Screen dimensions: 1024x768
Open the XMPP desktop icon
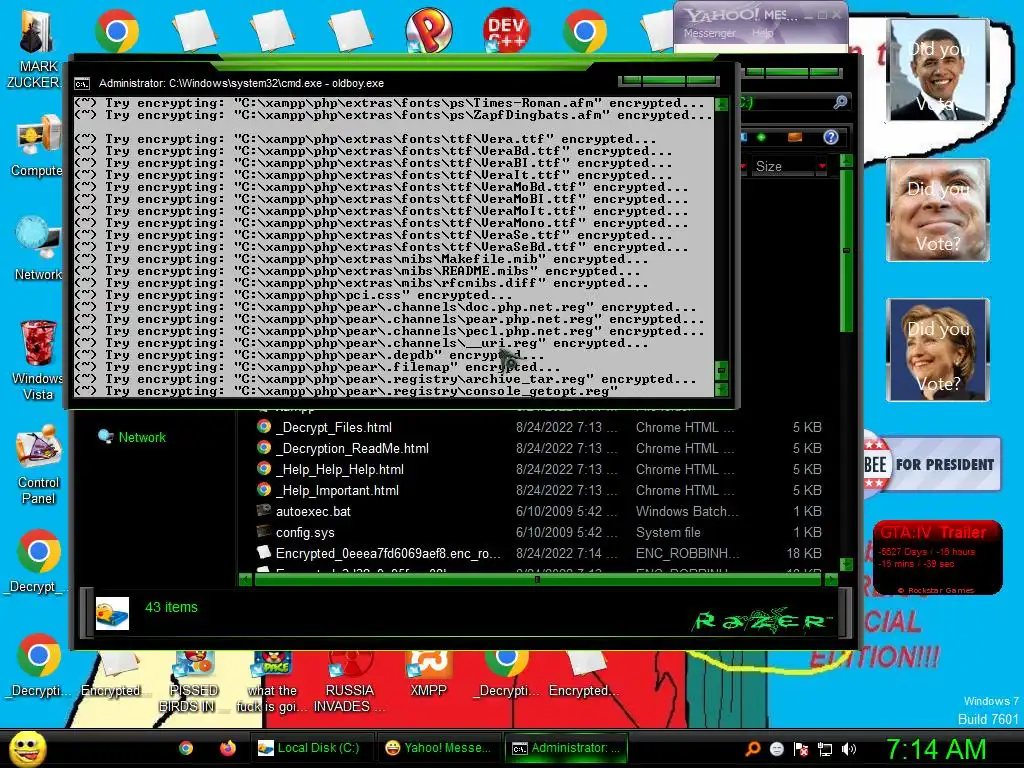click(428, 675)
